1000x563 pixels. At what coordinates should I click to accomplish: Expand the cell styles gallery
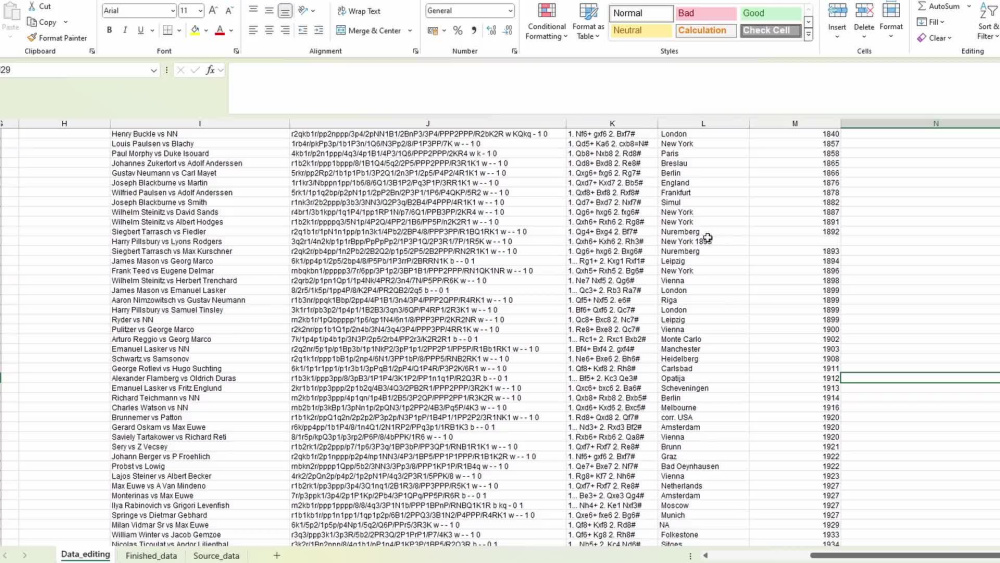[808, 35]
